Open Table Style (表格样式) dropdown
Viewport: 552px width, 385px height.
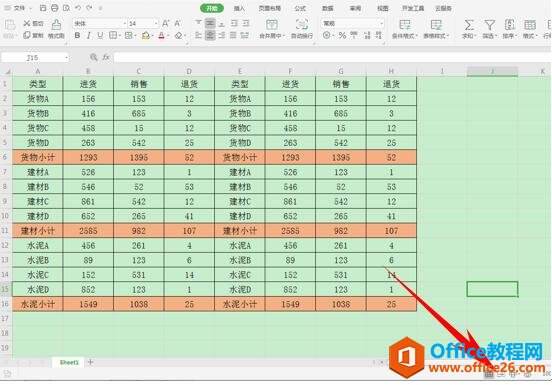[436, 29]
